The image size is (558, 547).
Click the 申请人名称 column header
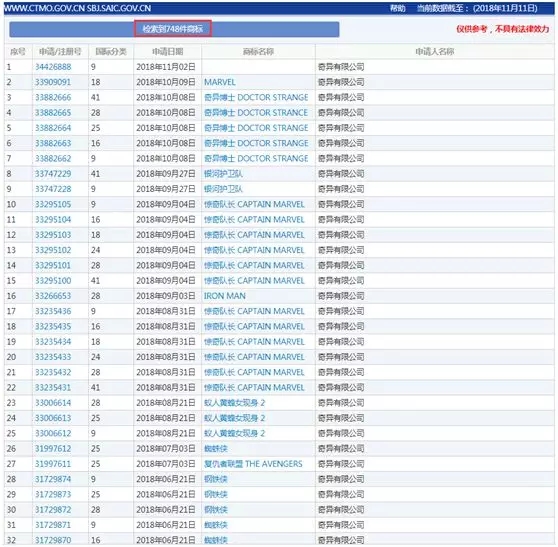click(x=435, y=52)
